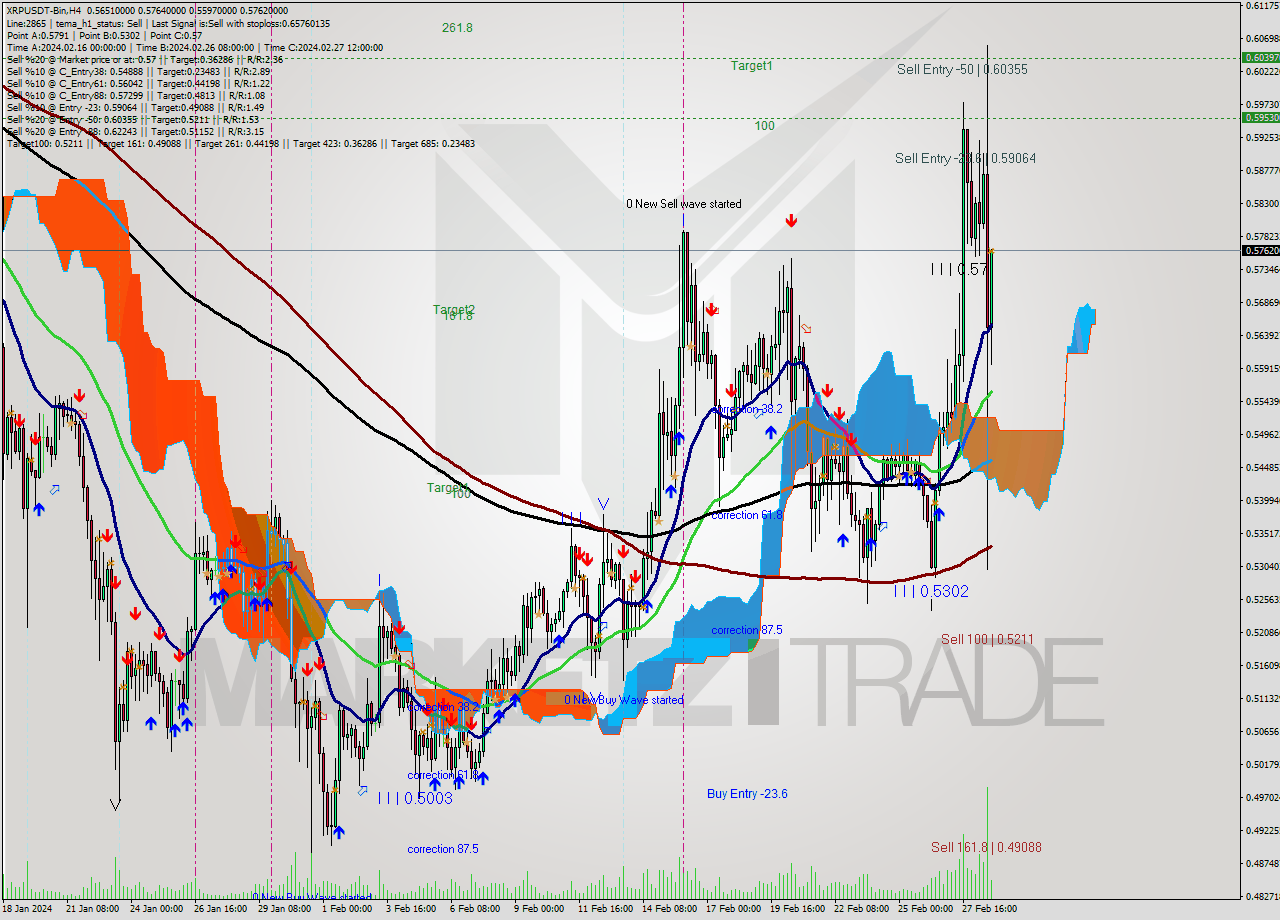The height and width of the screenshot is (920, 1280).
Task: Click the black 0.57620 current price tag
Action: point(1260,251)
